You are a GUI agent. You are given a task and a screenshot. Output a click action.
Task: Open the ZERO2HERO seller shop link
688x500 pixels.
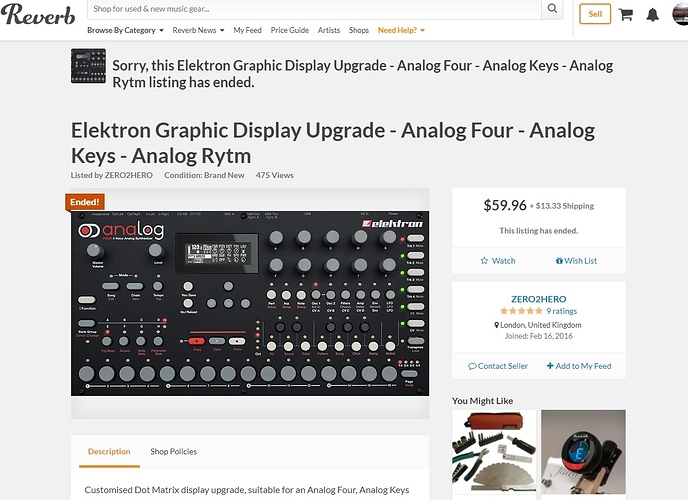(x=538, y=297)
